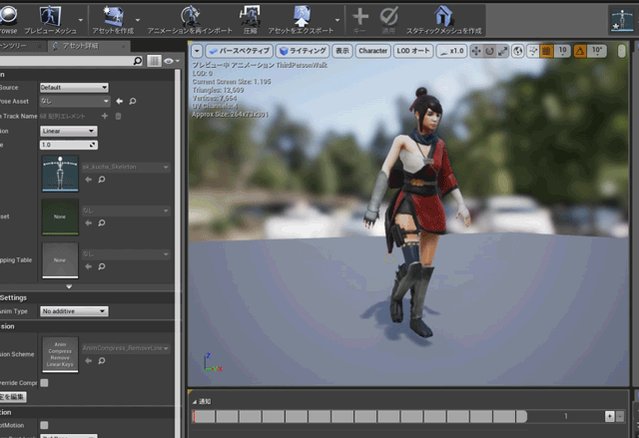Open the interpolation dropdown set to Linear
The width and height of the screenshot is (639, 438).
68,131
